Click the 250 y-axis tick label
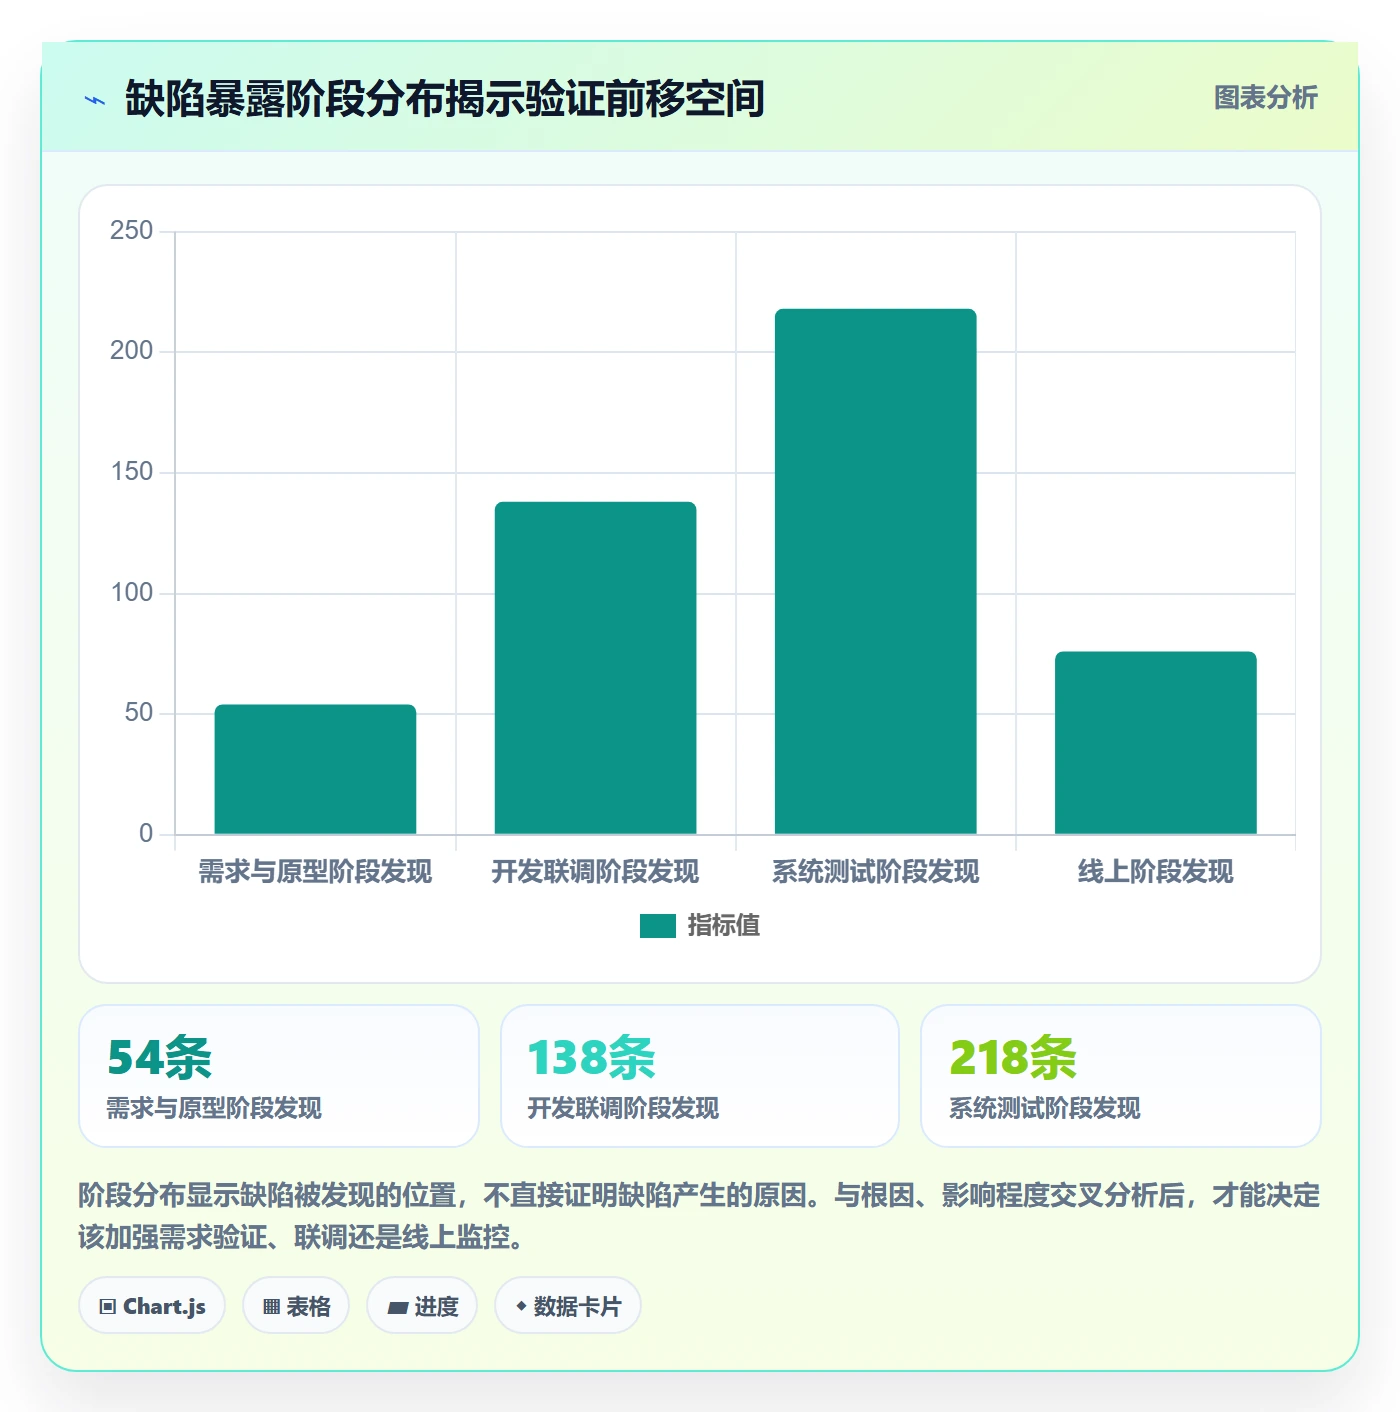Viewport: 1400px width, 1412px height. point(132,231)
